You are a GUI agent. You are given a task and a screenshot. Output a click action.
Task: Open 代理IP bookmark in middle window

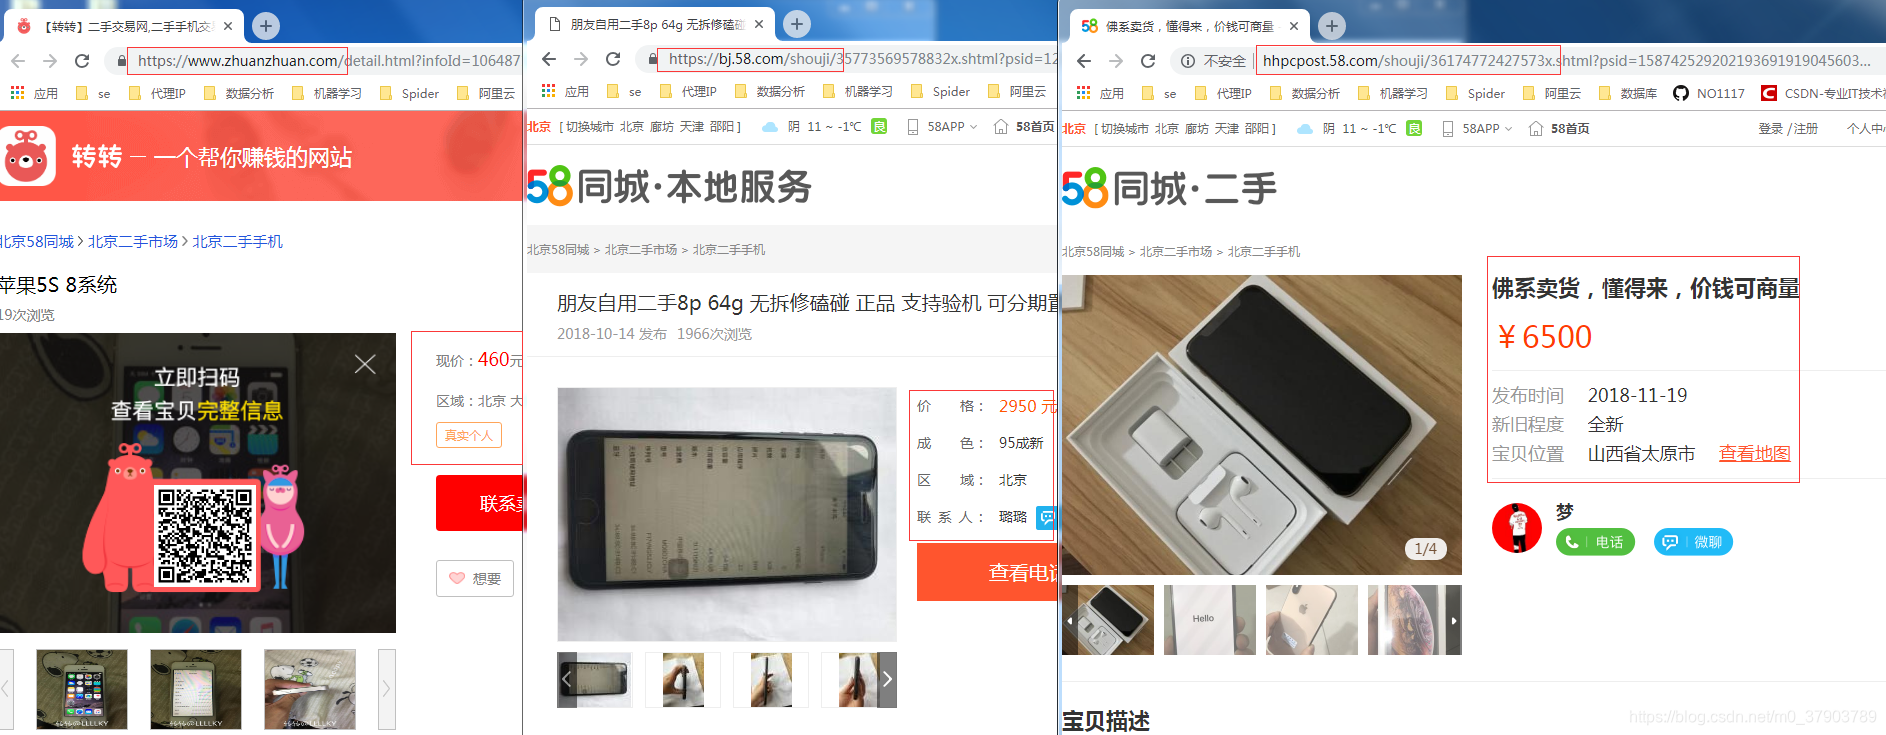[x=688, y=91]
